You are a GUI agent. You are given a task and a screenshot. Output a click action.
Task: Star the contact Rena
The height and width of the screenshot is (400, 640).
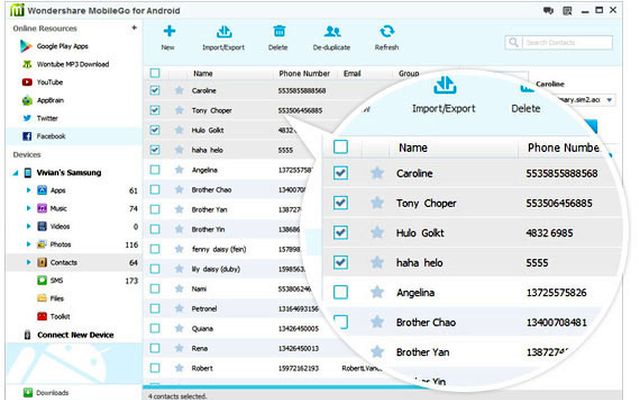pyautogui.click(x=179, y=348)
